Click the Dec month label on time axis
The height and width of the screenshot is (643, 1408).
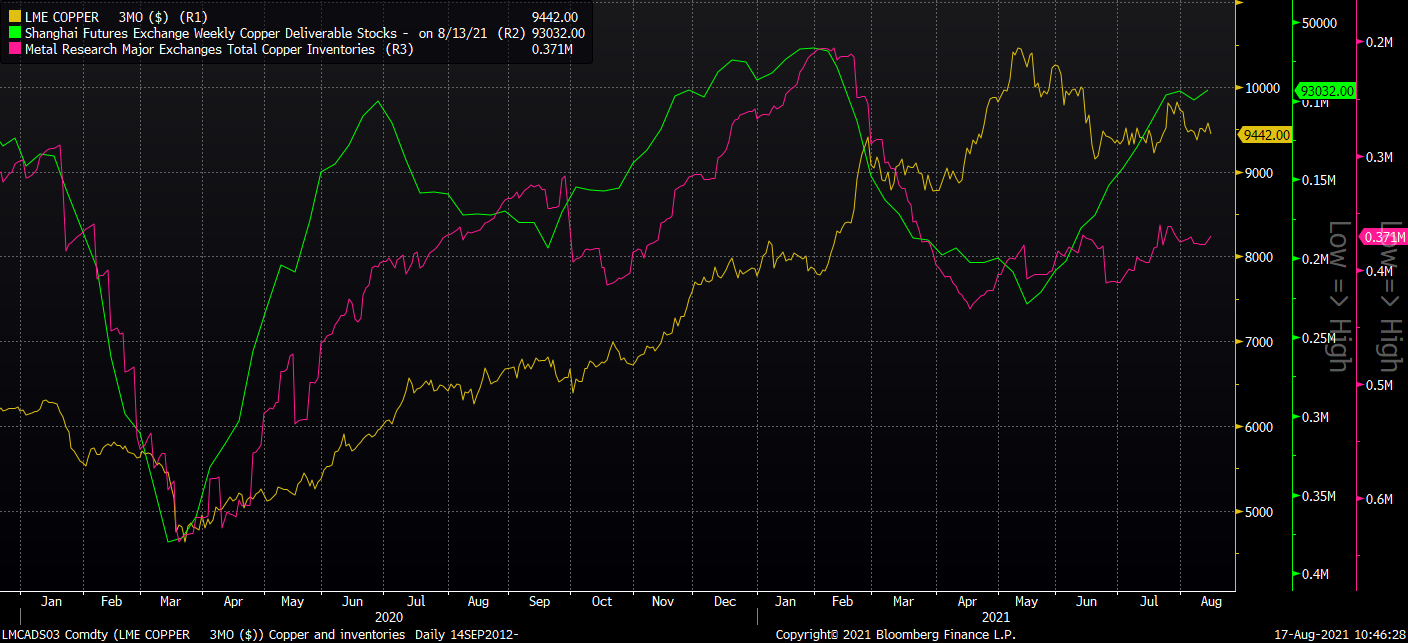point(725,602)
